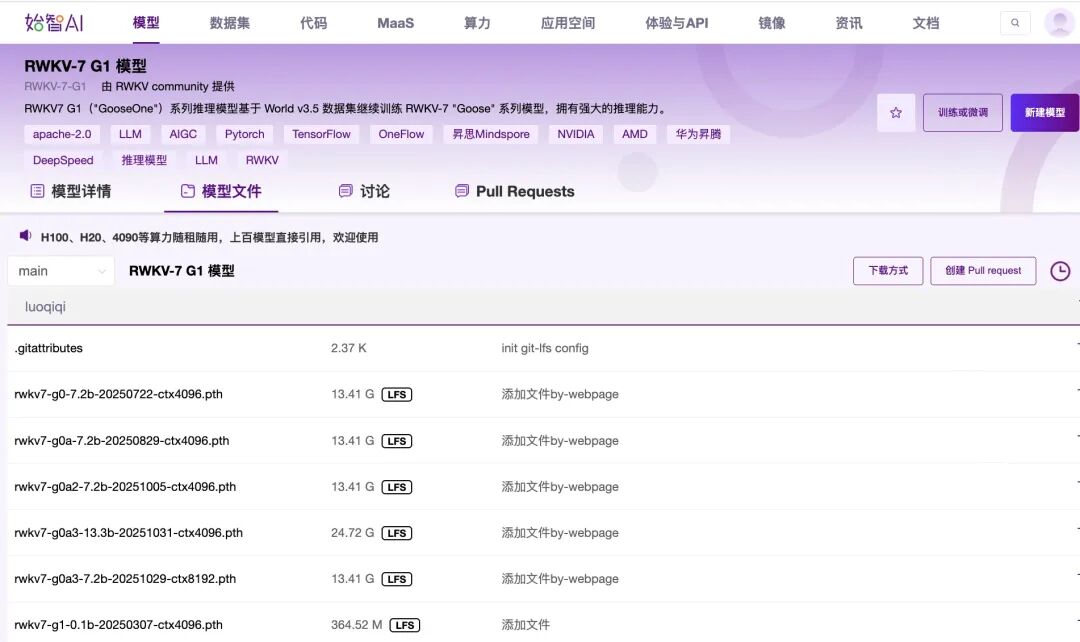Click the RWKV-7-G1 model ID text

[55, 86]
